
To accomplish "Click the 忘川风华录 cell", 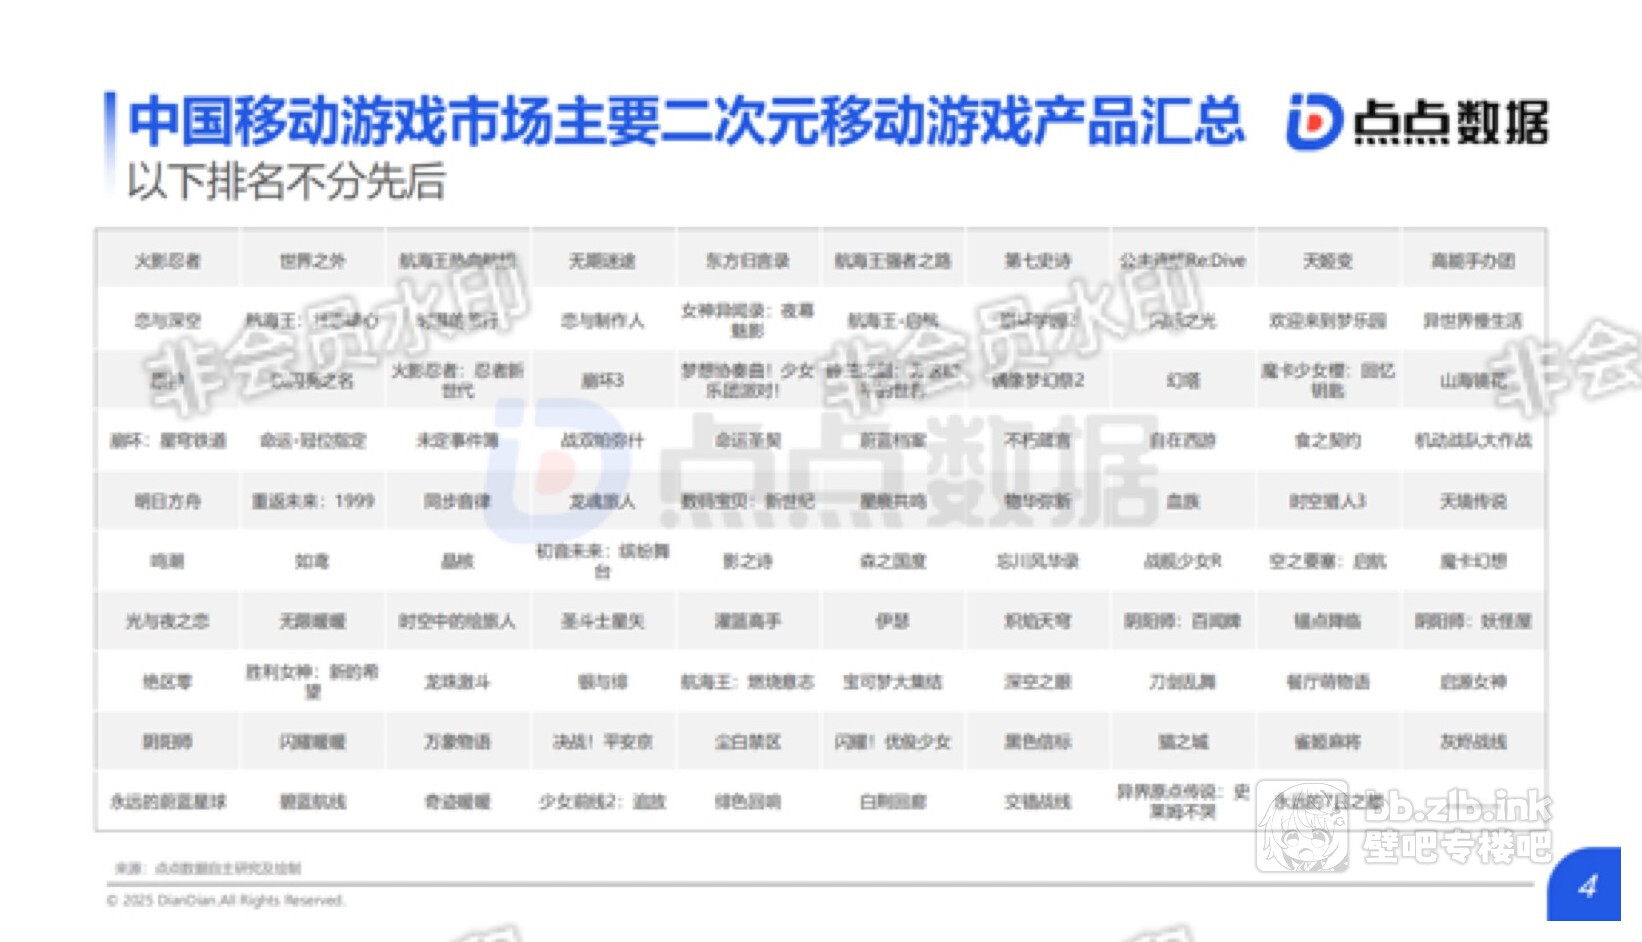I will [1038, 561].
